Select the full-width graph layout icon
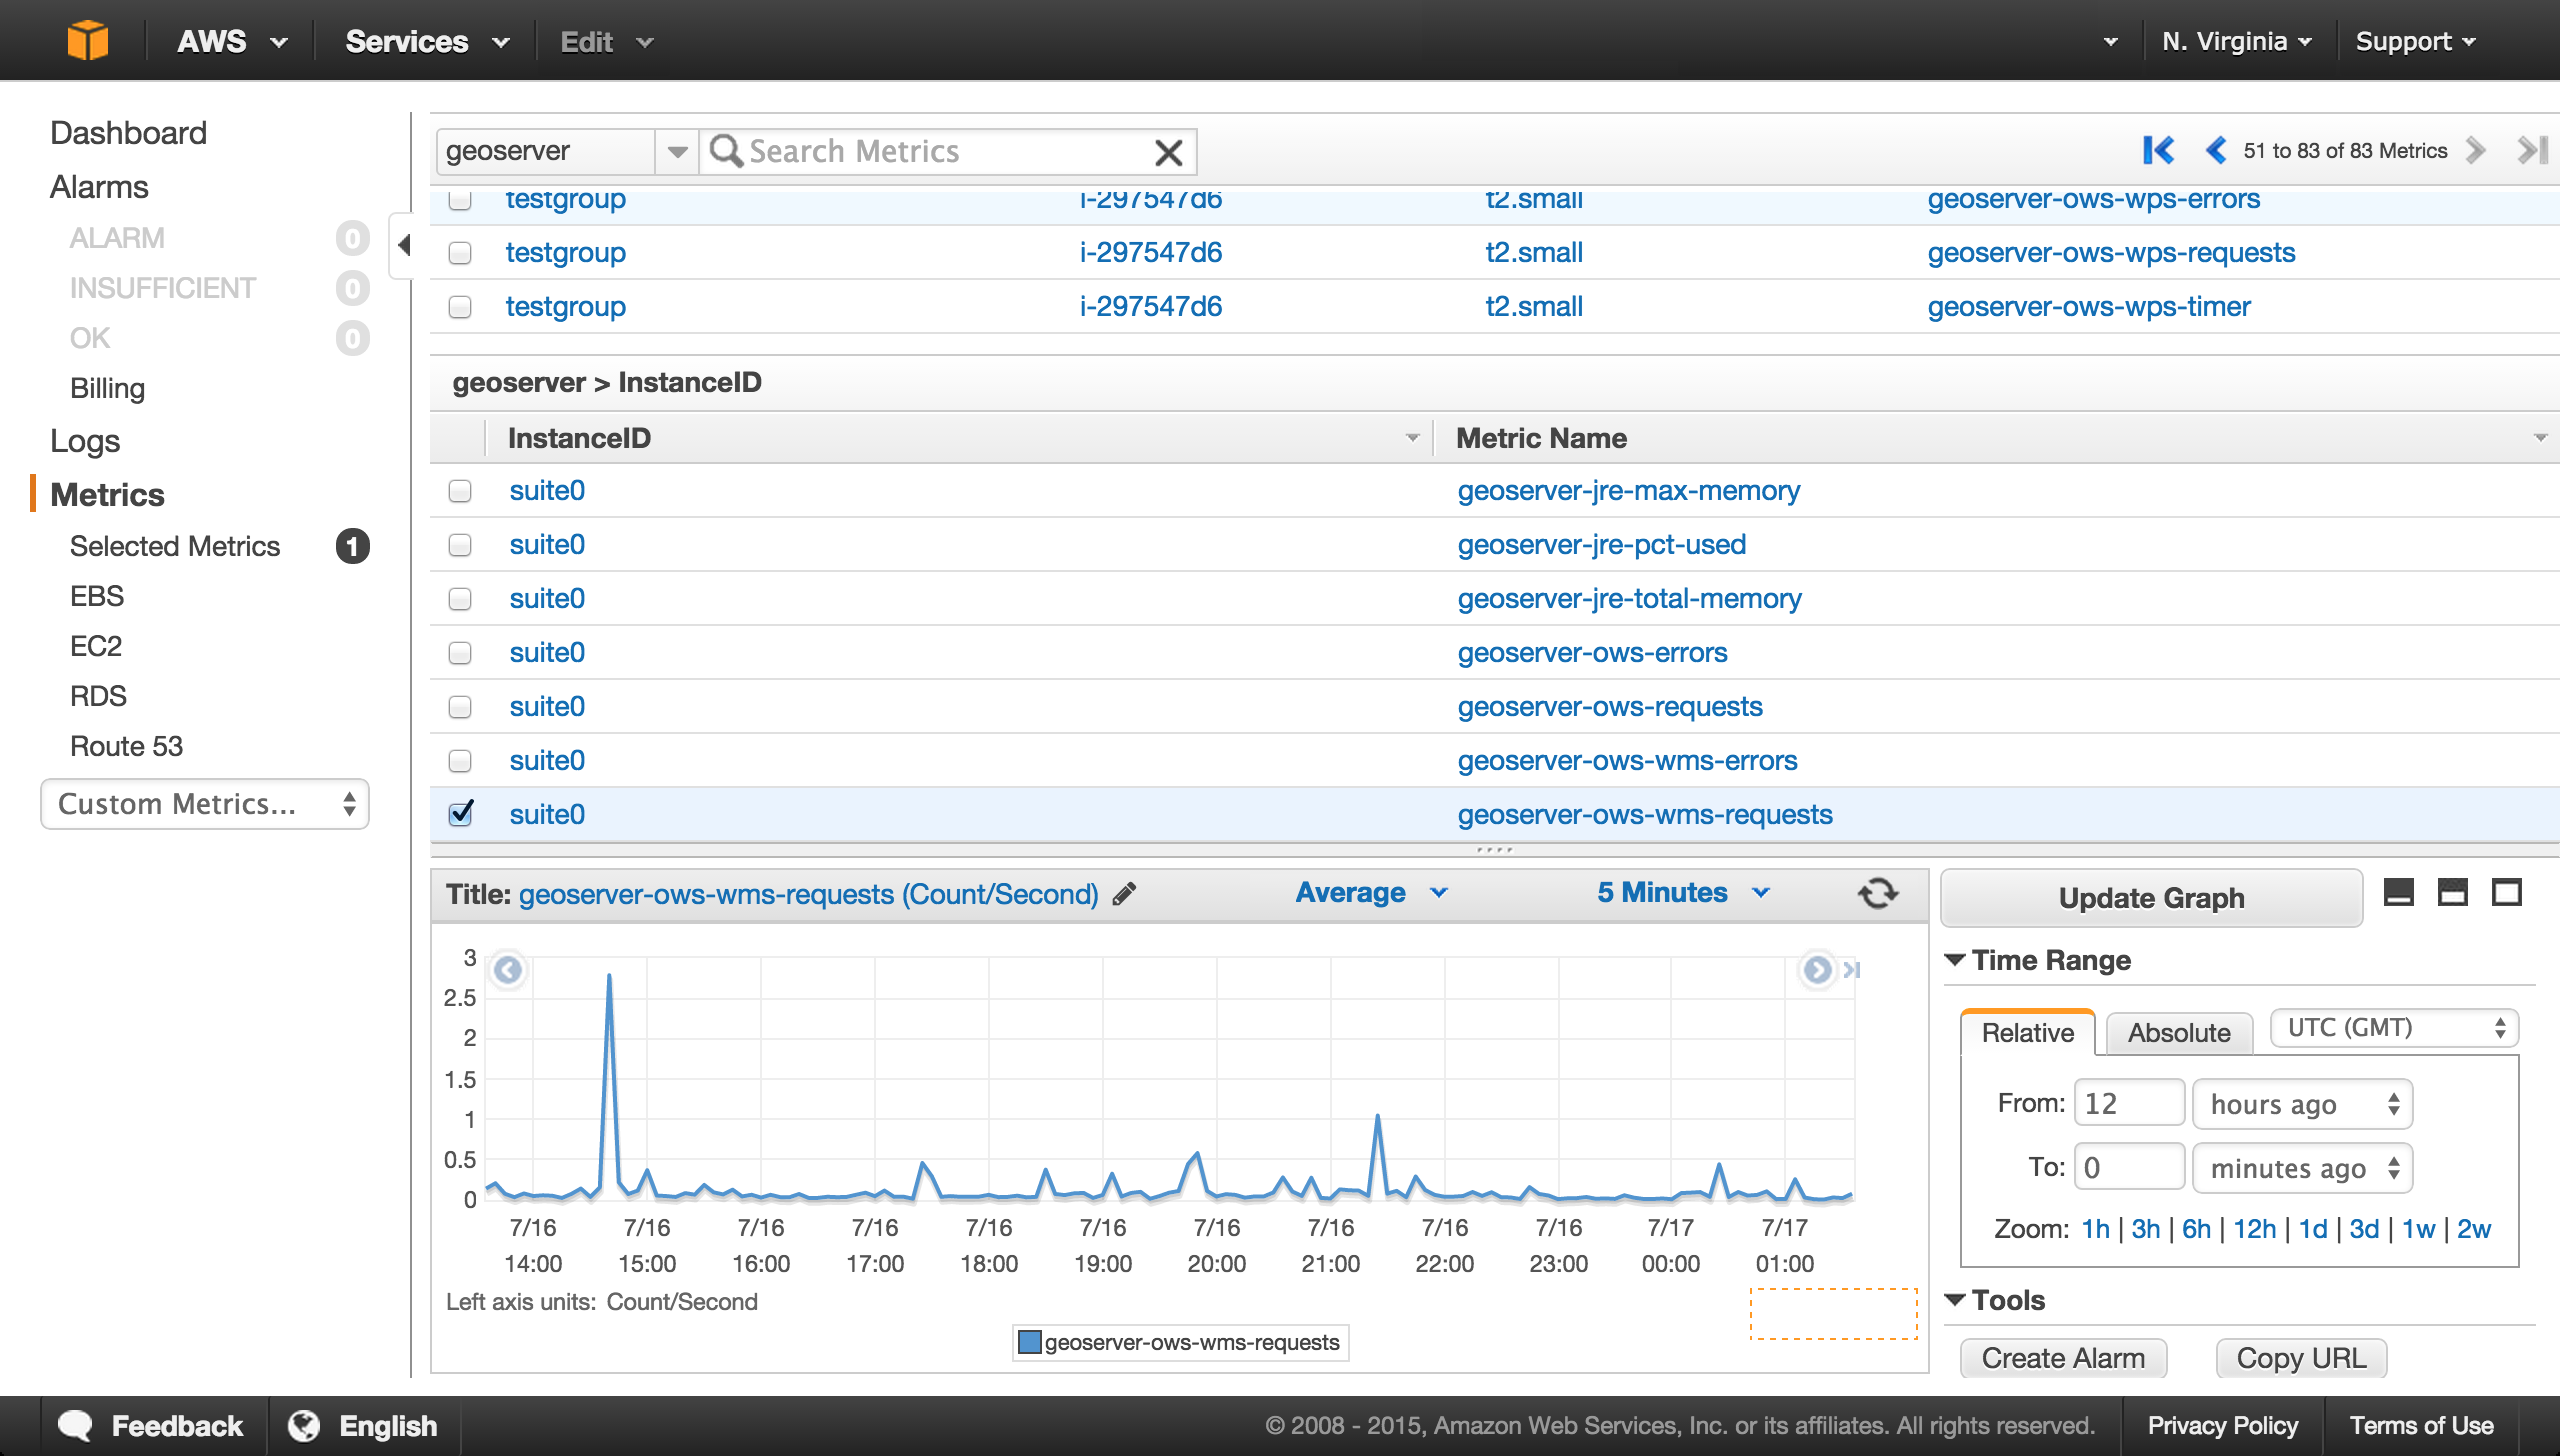Image resolution: width=2560 pixels, height=1456 pixels. pos(2398,891)
